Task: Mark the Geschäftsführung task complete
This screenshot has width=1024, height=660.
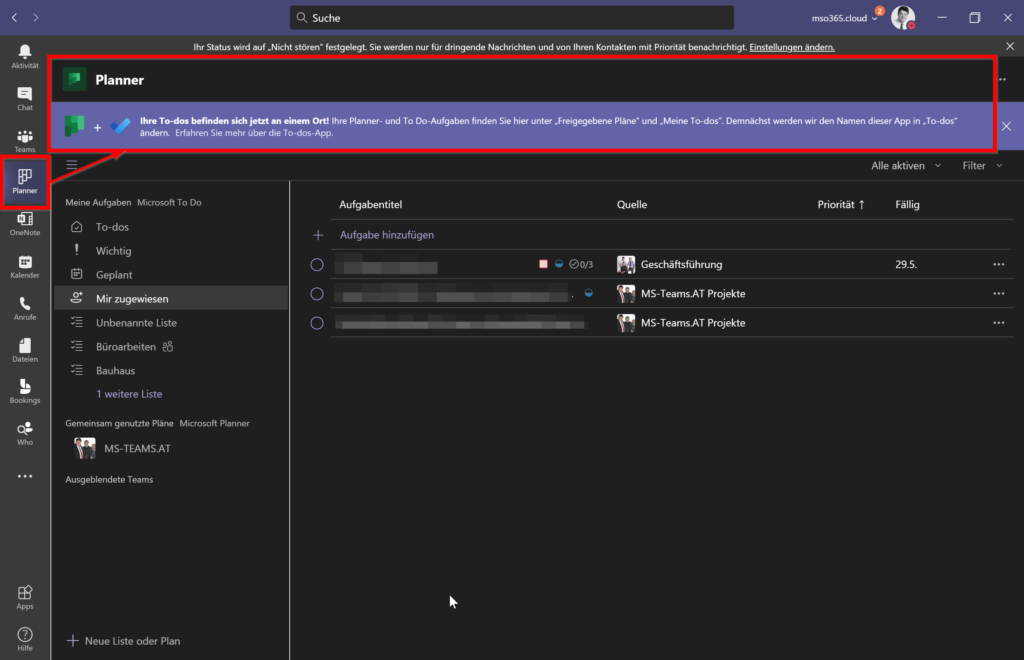Action: (317, 264)
